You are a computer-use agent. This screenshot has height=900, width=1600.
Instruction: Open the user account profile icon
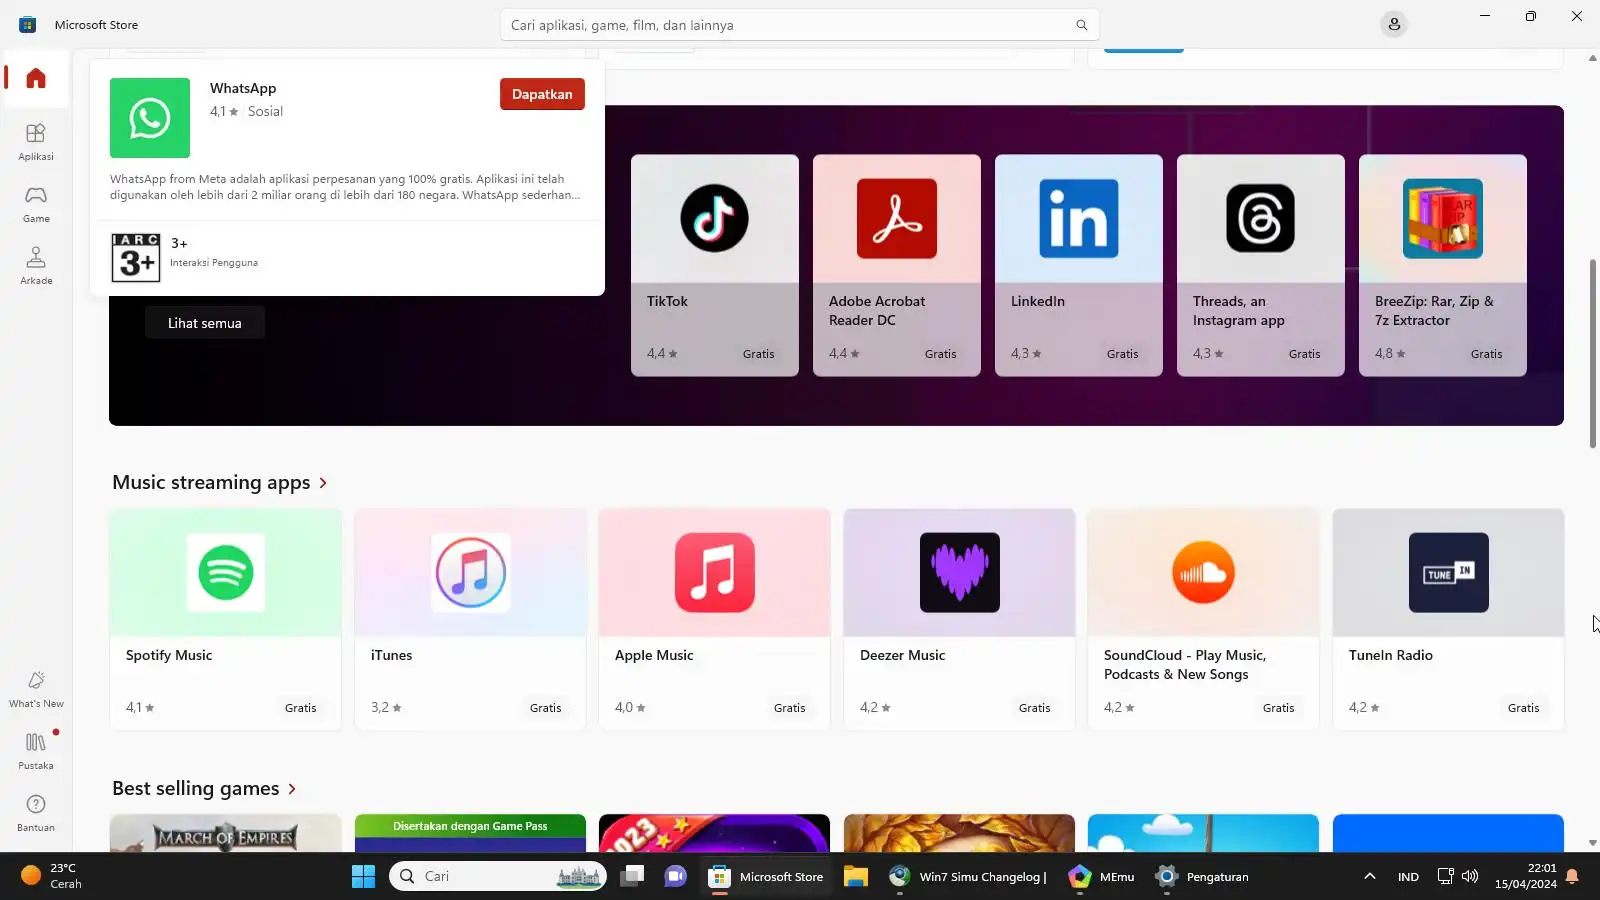click(1394, 24)
